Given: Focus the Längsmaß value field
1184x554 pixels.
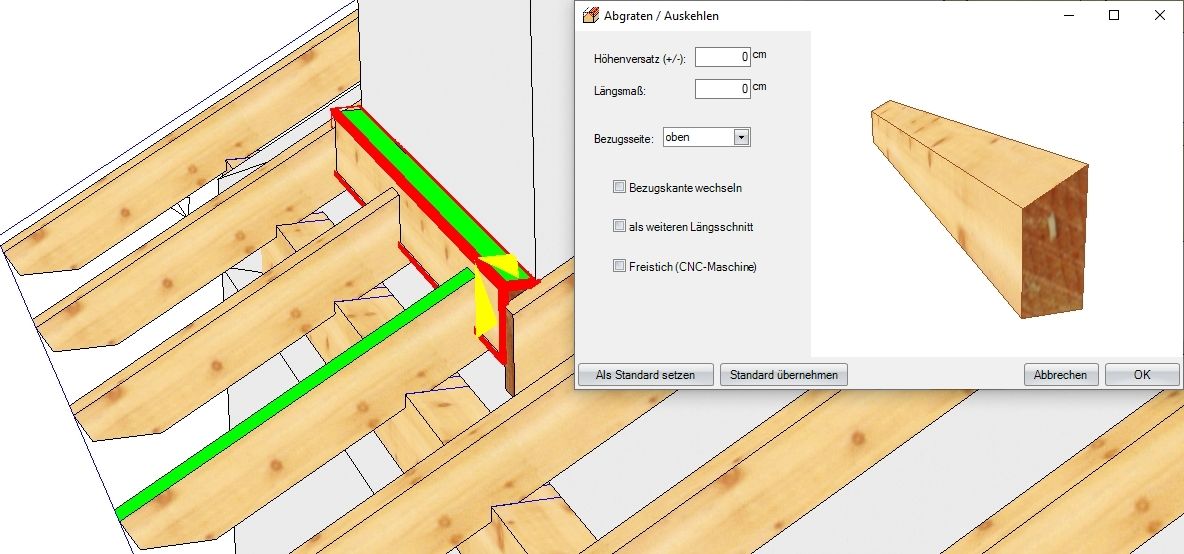Looking at the screenshot, I should click(x=722, y=89).
